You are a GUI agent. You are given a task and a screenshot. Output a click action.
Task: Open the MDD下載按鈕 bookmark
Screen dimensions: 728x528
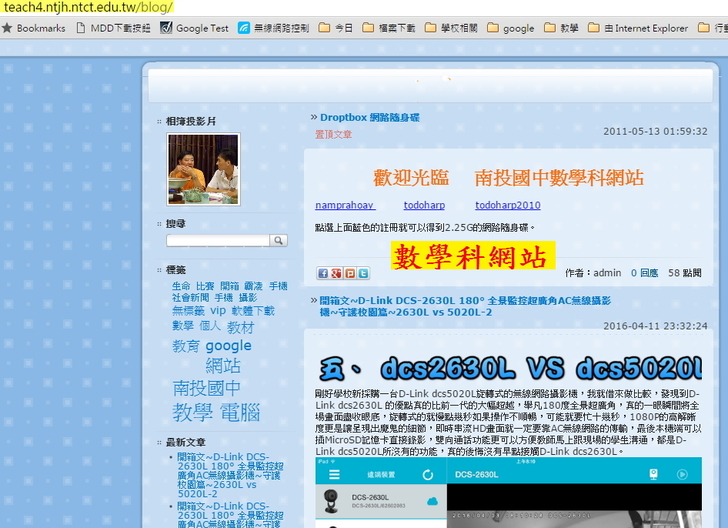point(113,28)
